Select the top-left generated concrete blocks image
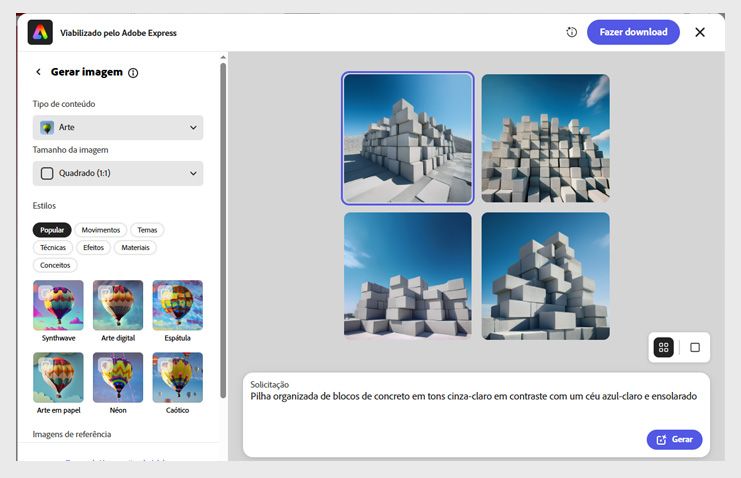 pyautogui.click(x=407, y=138)
